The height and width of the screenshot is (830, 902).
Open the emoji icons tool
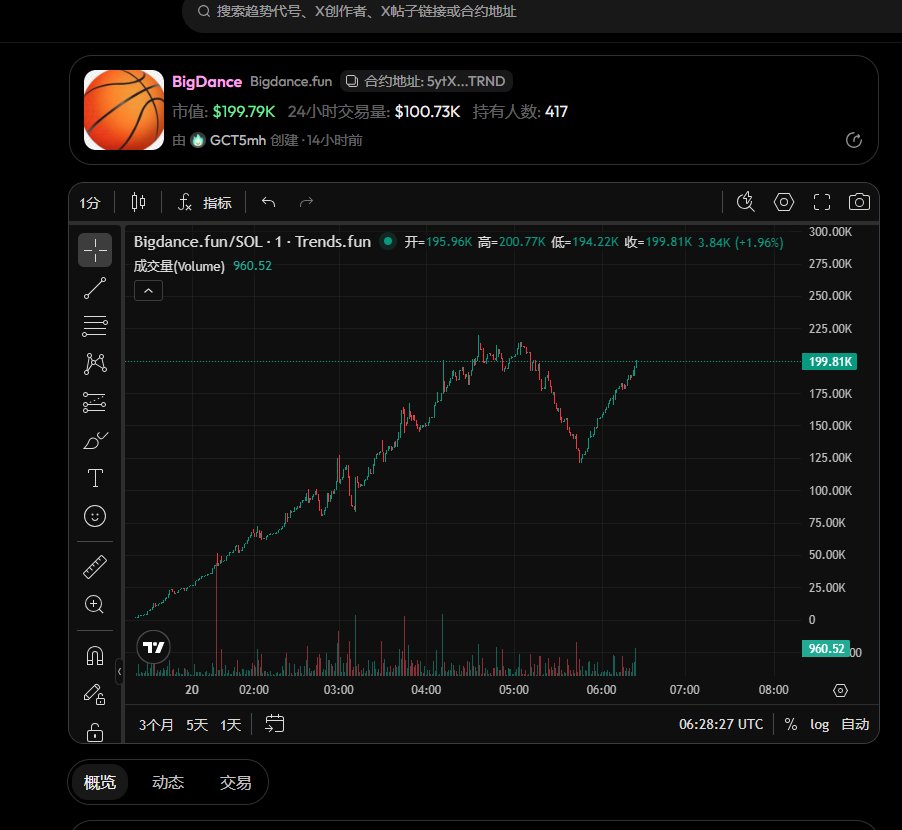(x=95, y=516)
